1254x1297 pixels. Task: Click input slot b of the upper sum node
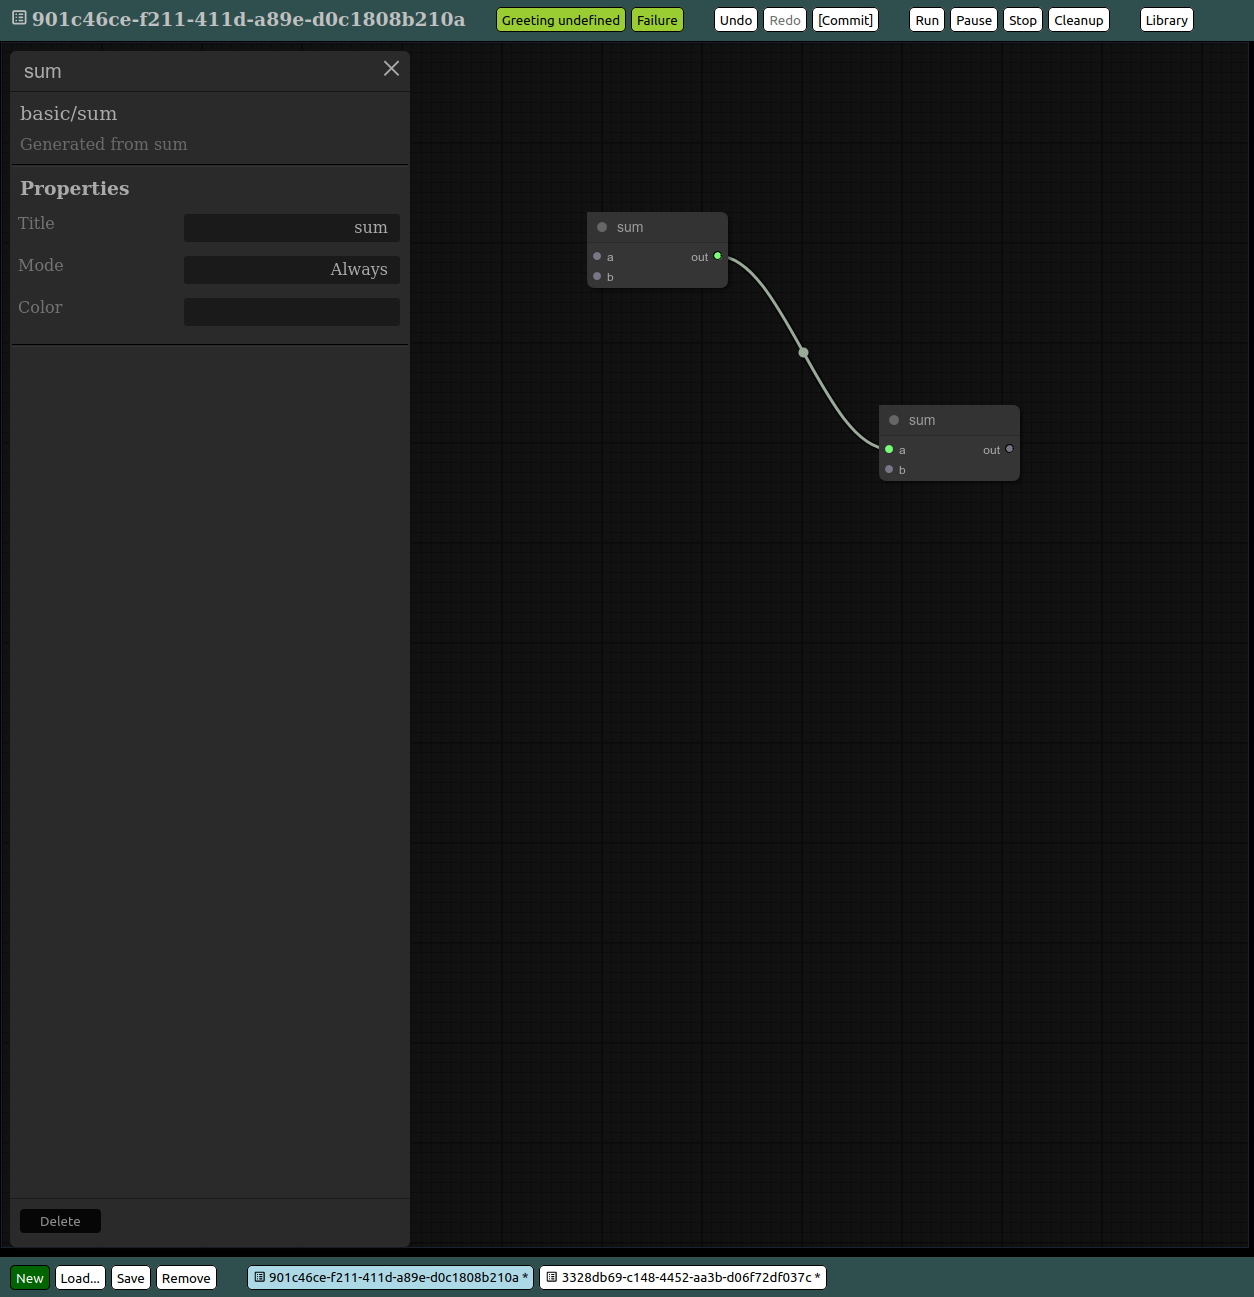click(597, 277)
